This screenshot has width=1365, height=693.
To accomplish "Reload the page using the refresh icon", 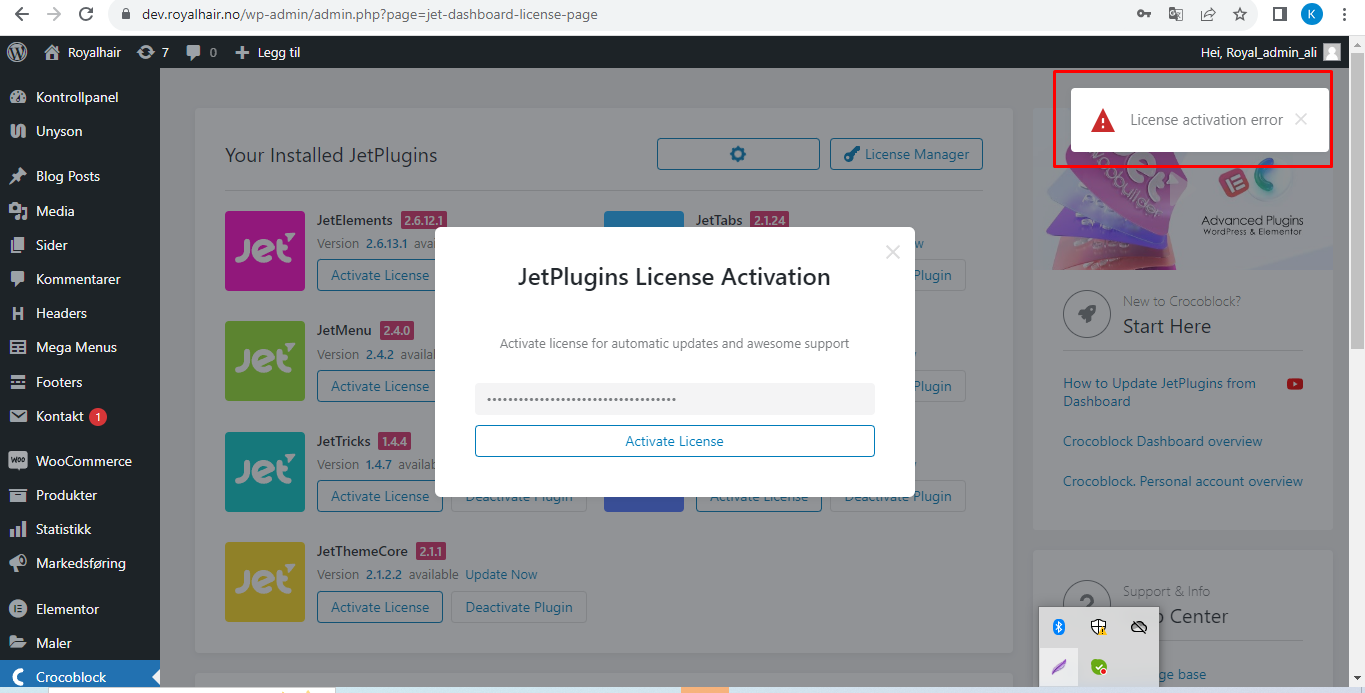I will 86,15.
